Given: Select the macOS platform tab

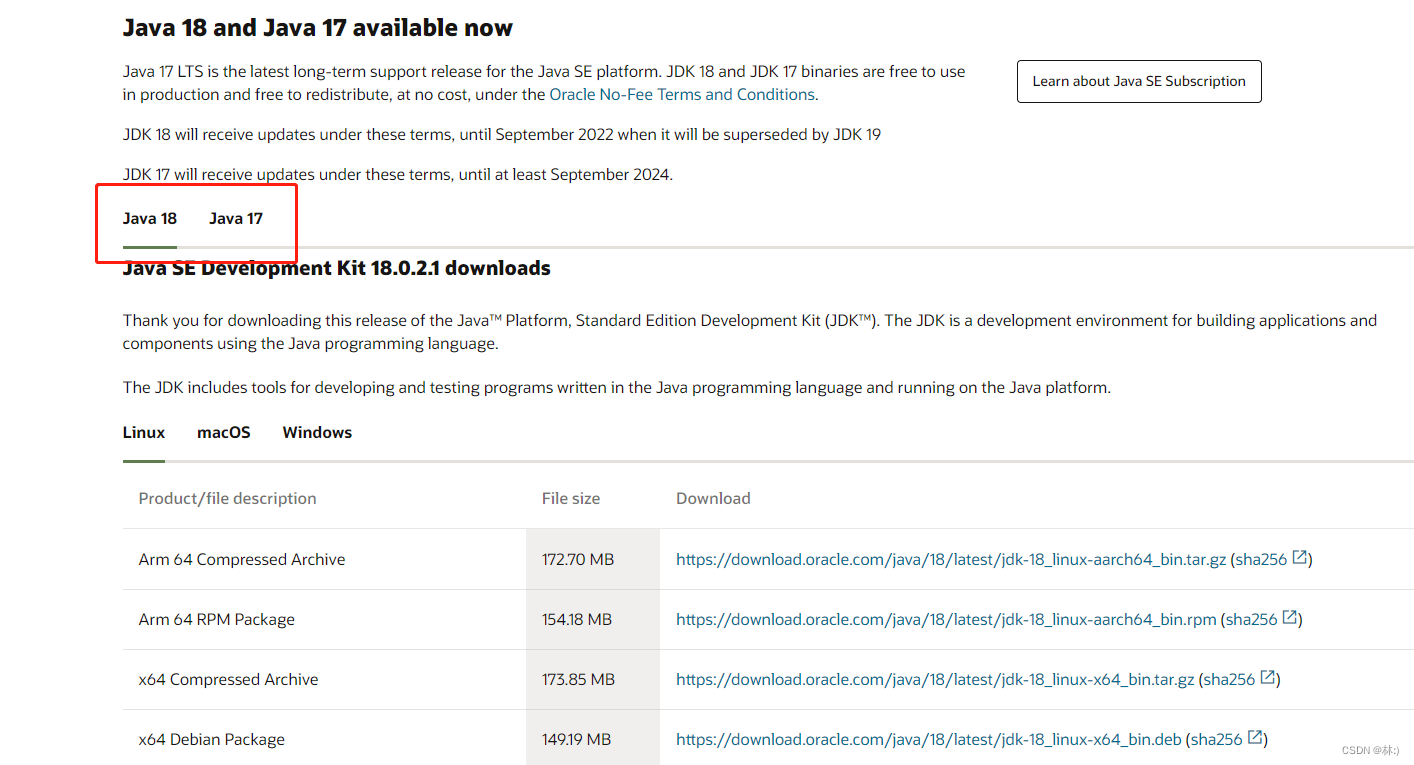Looking at the screenshot, I should (x=224, y=432).
